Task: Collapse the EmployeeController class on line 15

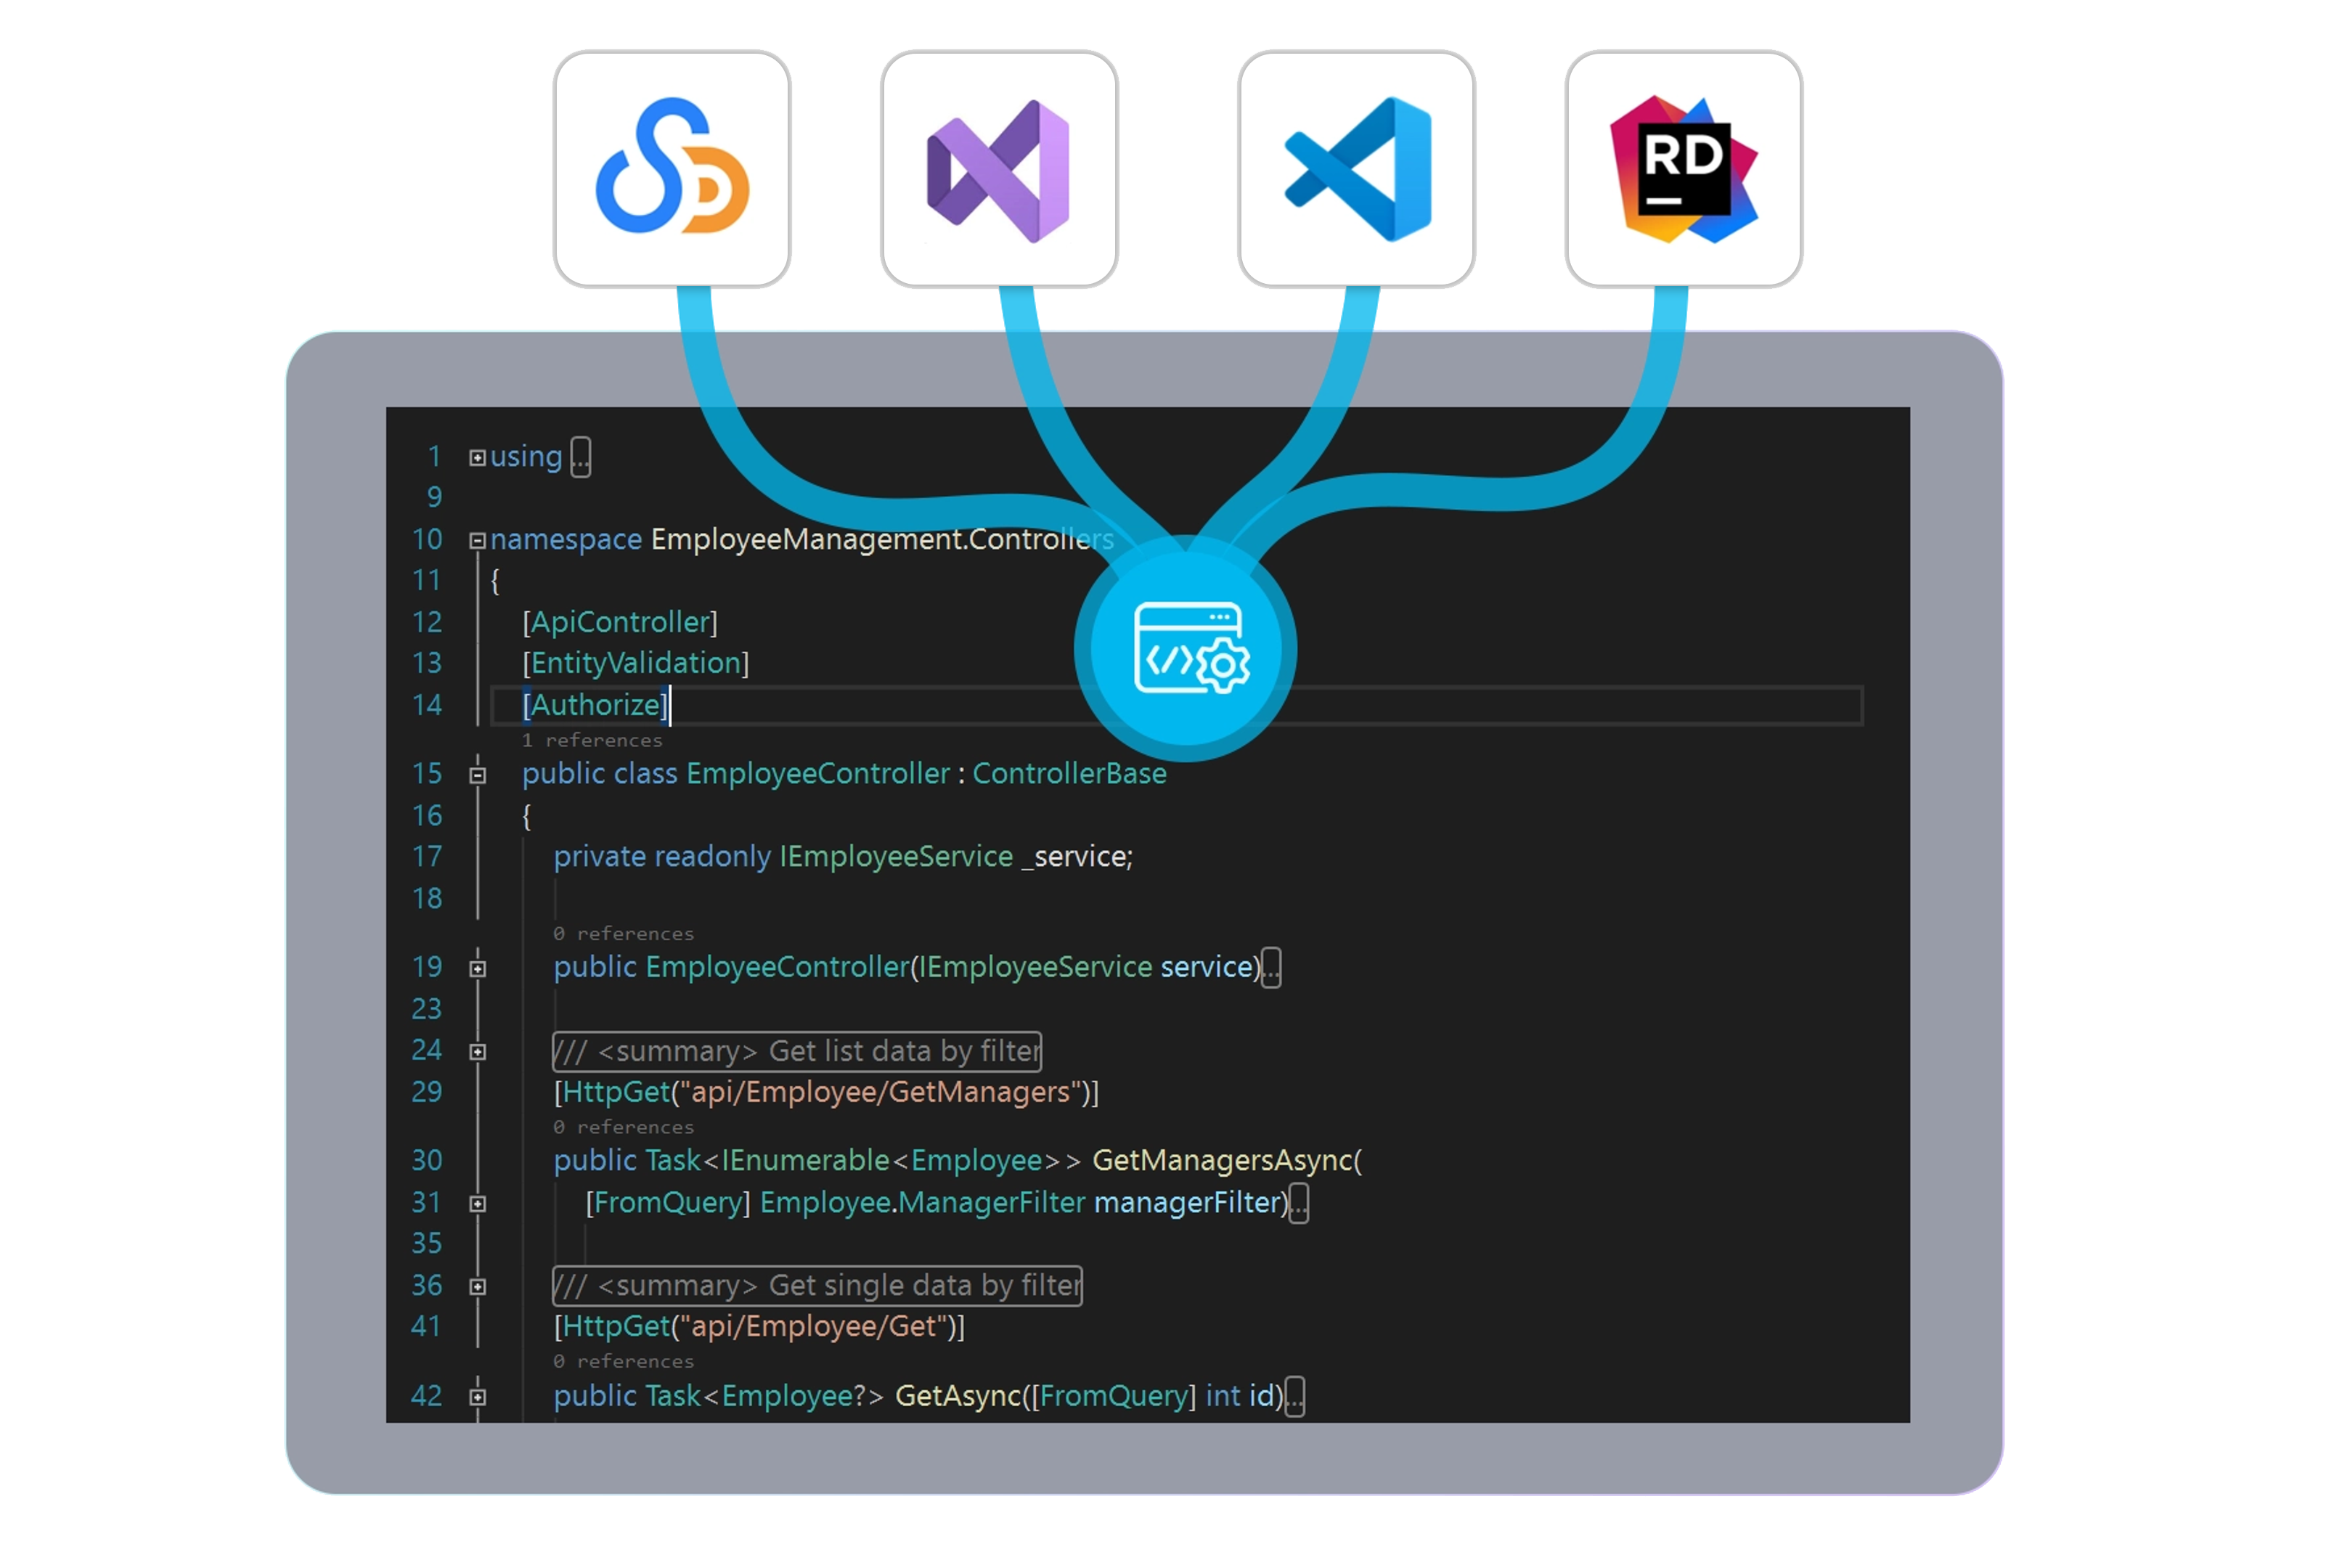Action: click(478, 775)
